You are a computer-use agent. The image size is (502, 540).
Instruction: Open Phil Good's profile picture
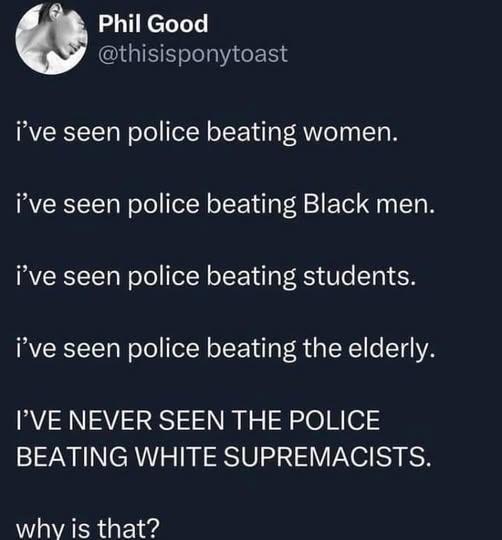(x=51, y=39)
